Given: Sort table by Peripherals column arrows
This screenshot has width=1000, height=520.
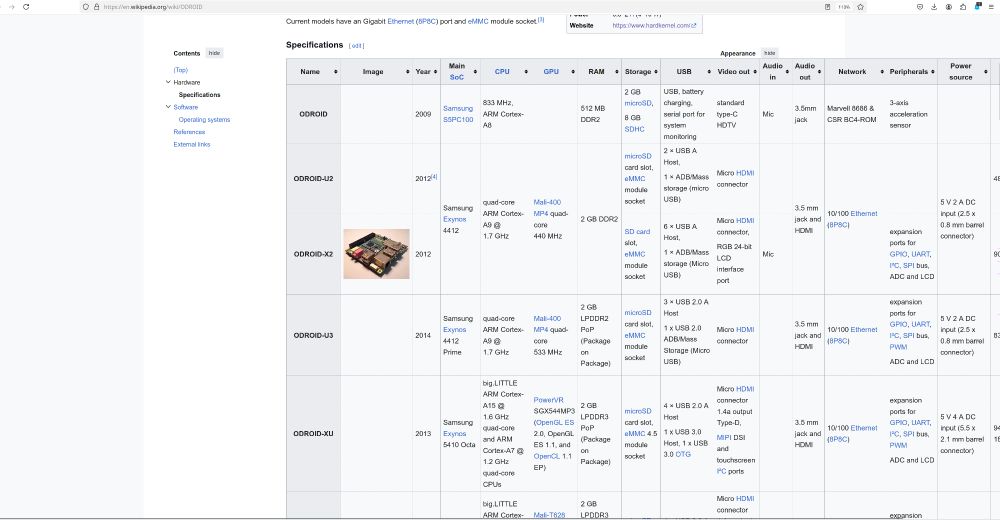Looking at the screenshot, I should (x=932, y=71).
